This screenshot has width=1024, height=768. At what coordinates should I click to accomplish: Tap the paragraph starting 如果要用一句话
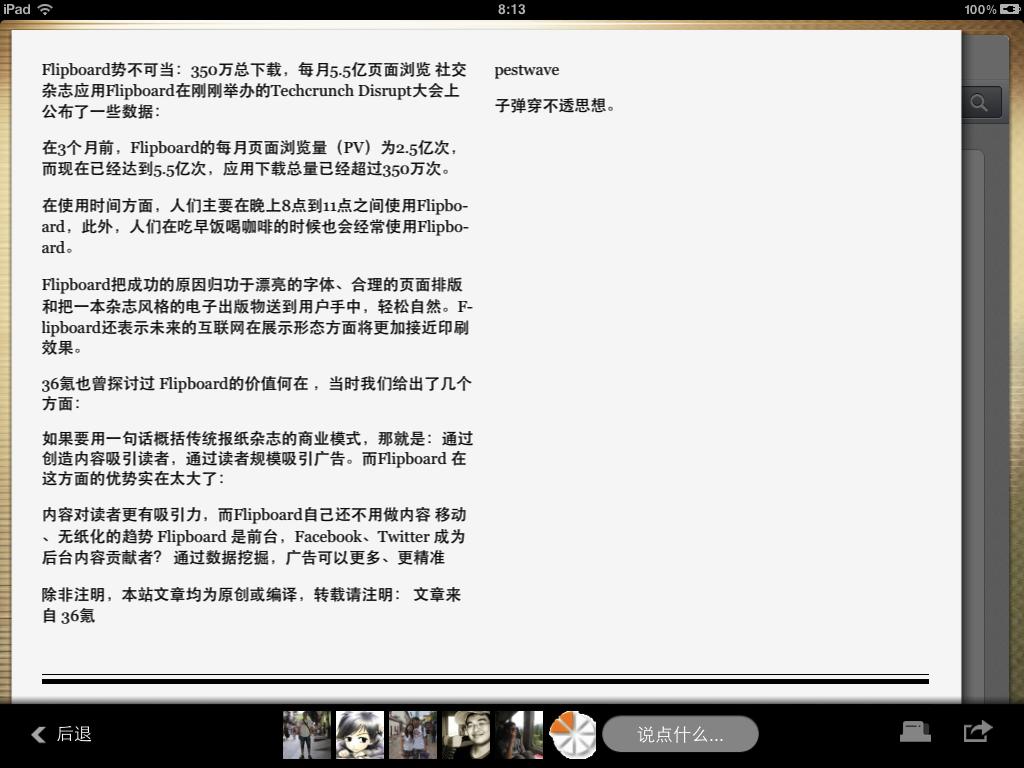257,458
